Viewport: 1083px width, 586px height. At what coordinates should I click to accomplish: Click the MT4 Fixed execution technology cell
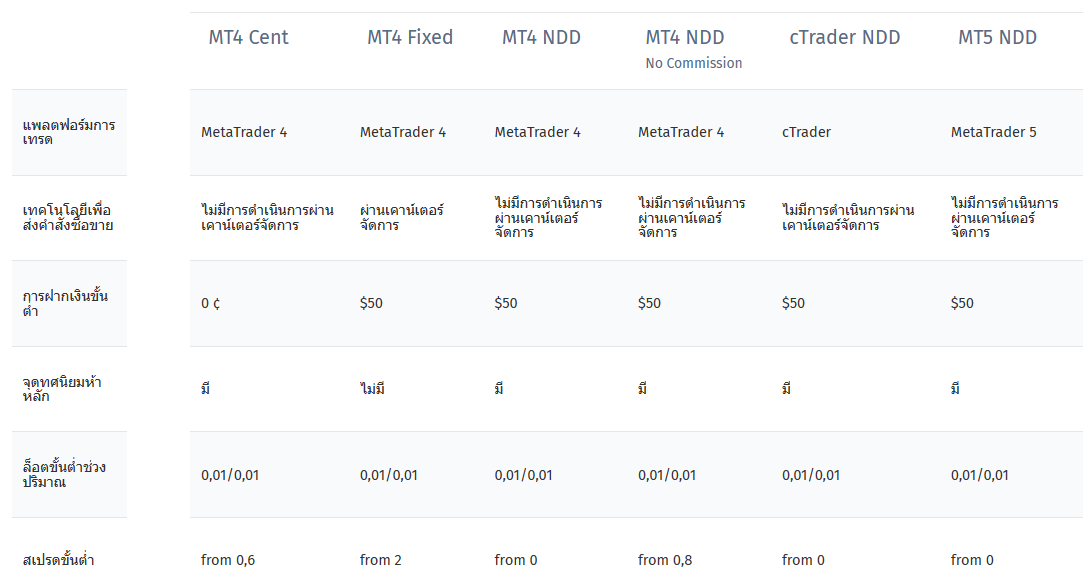point(401,218)
